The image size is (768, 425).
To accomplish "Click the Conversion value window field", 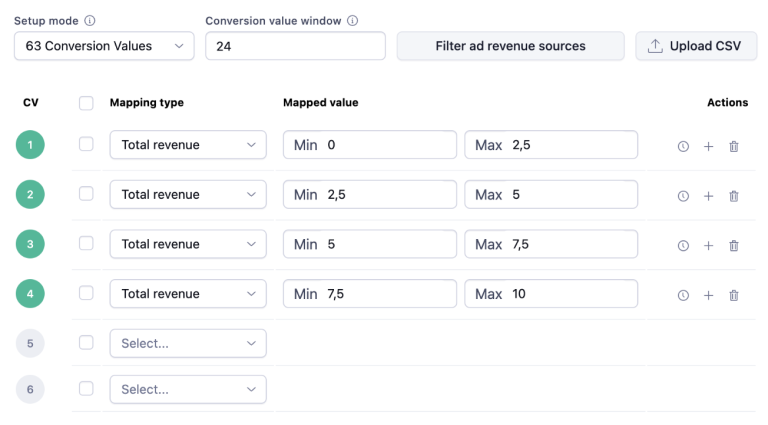I will point(295,46).
